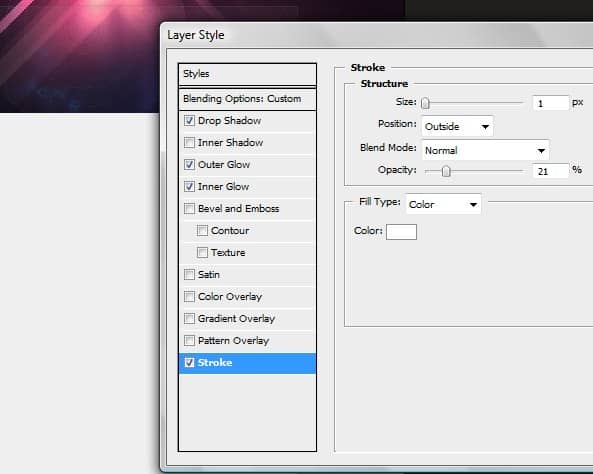Select the Bevel and Emboss style entry
The width and height of the screenshot is (593, 474).
pos(238,209)
